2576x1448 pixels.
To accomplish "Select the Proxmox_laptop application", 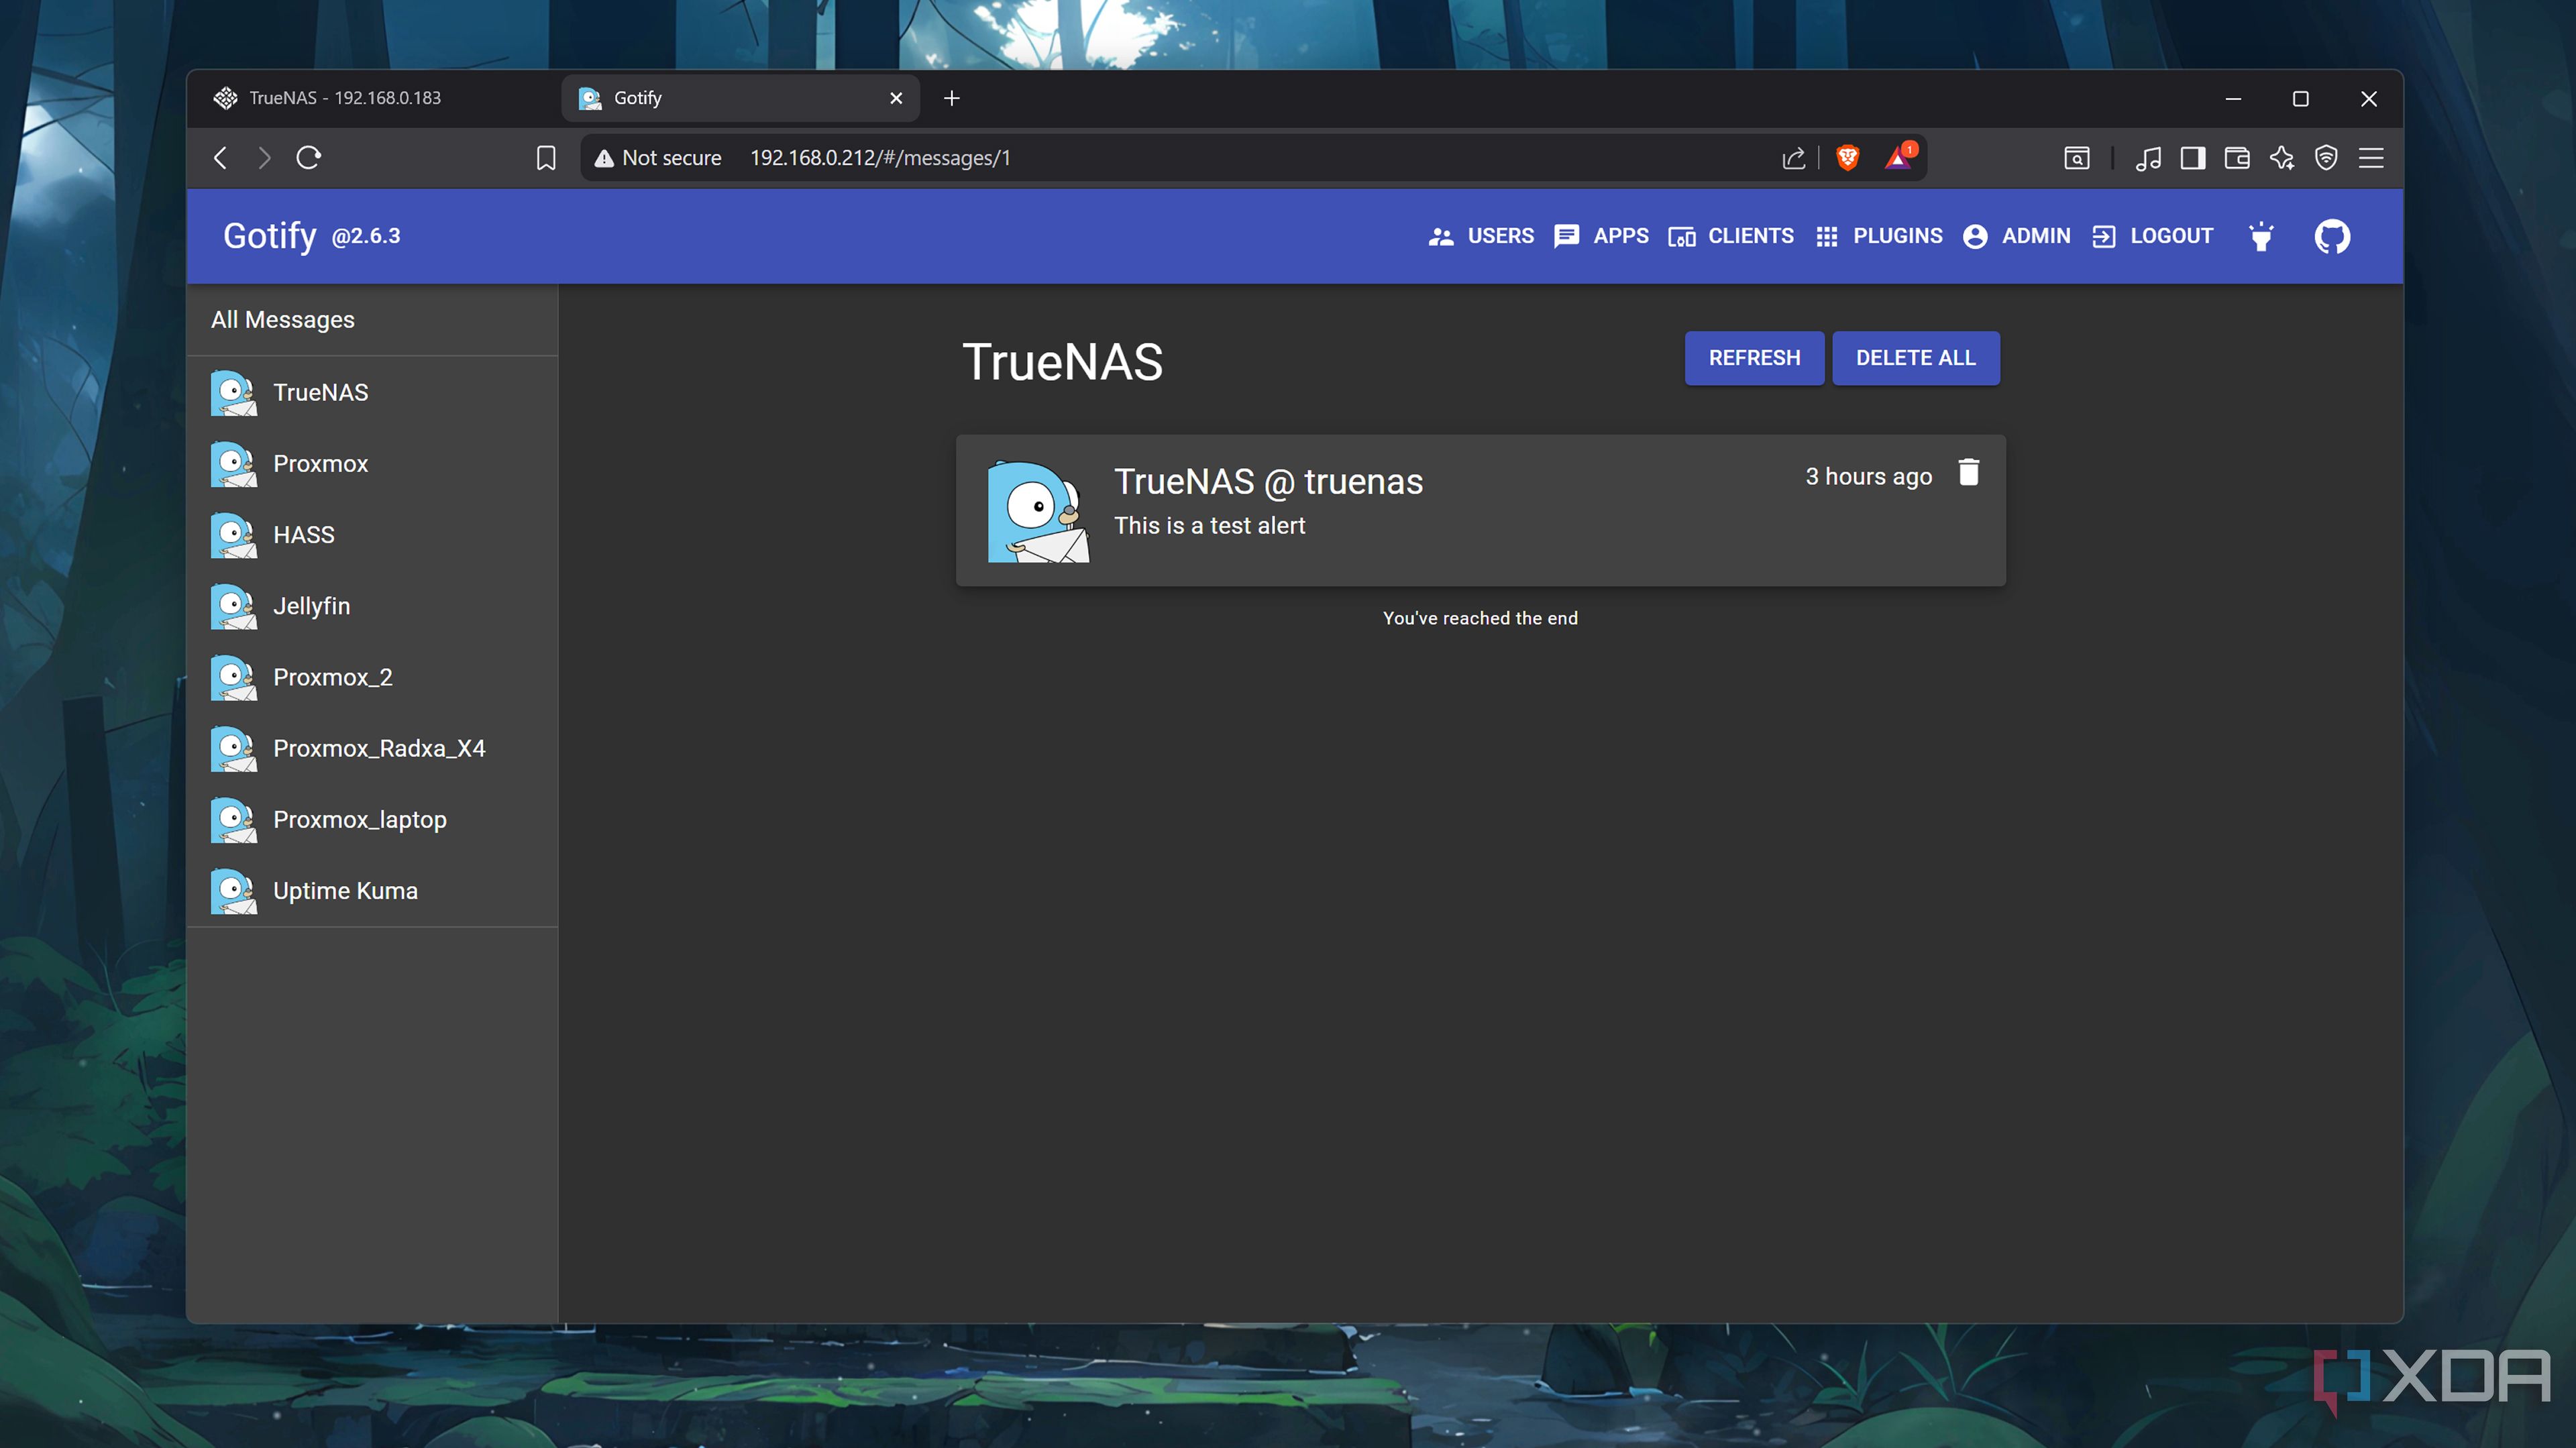I will point(372,819).
